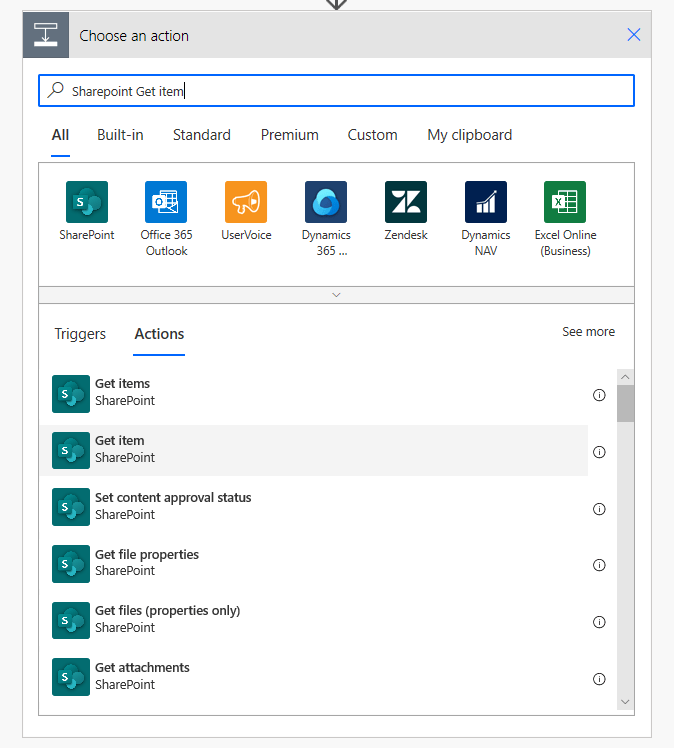
Task: Open the Dynamics 365 connector
Action: pos(326,202)
